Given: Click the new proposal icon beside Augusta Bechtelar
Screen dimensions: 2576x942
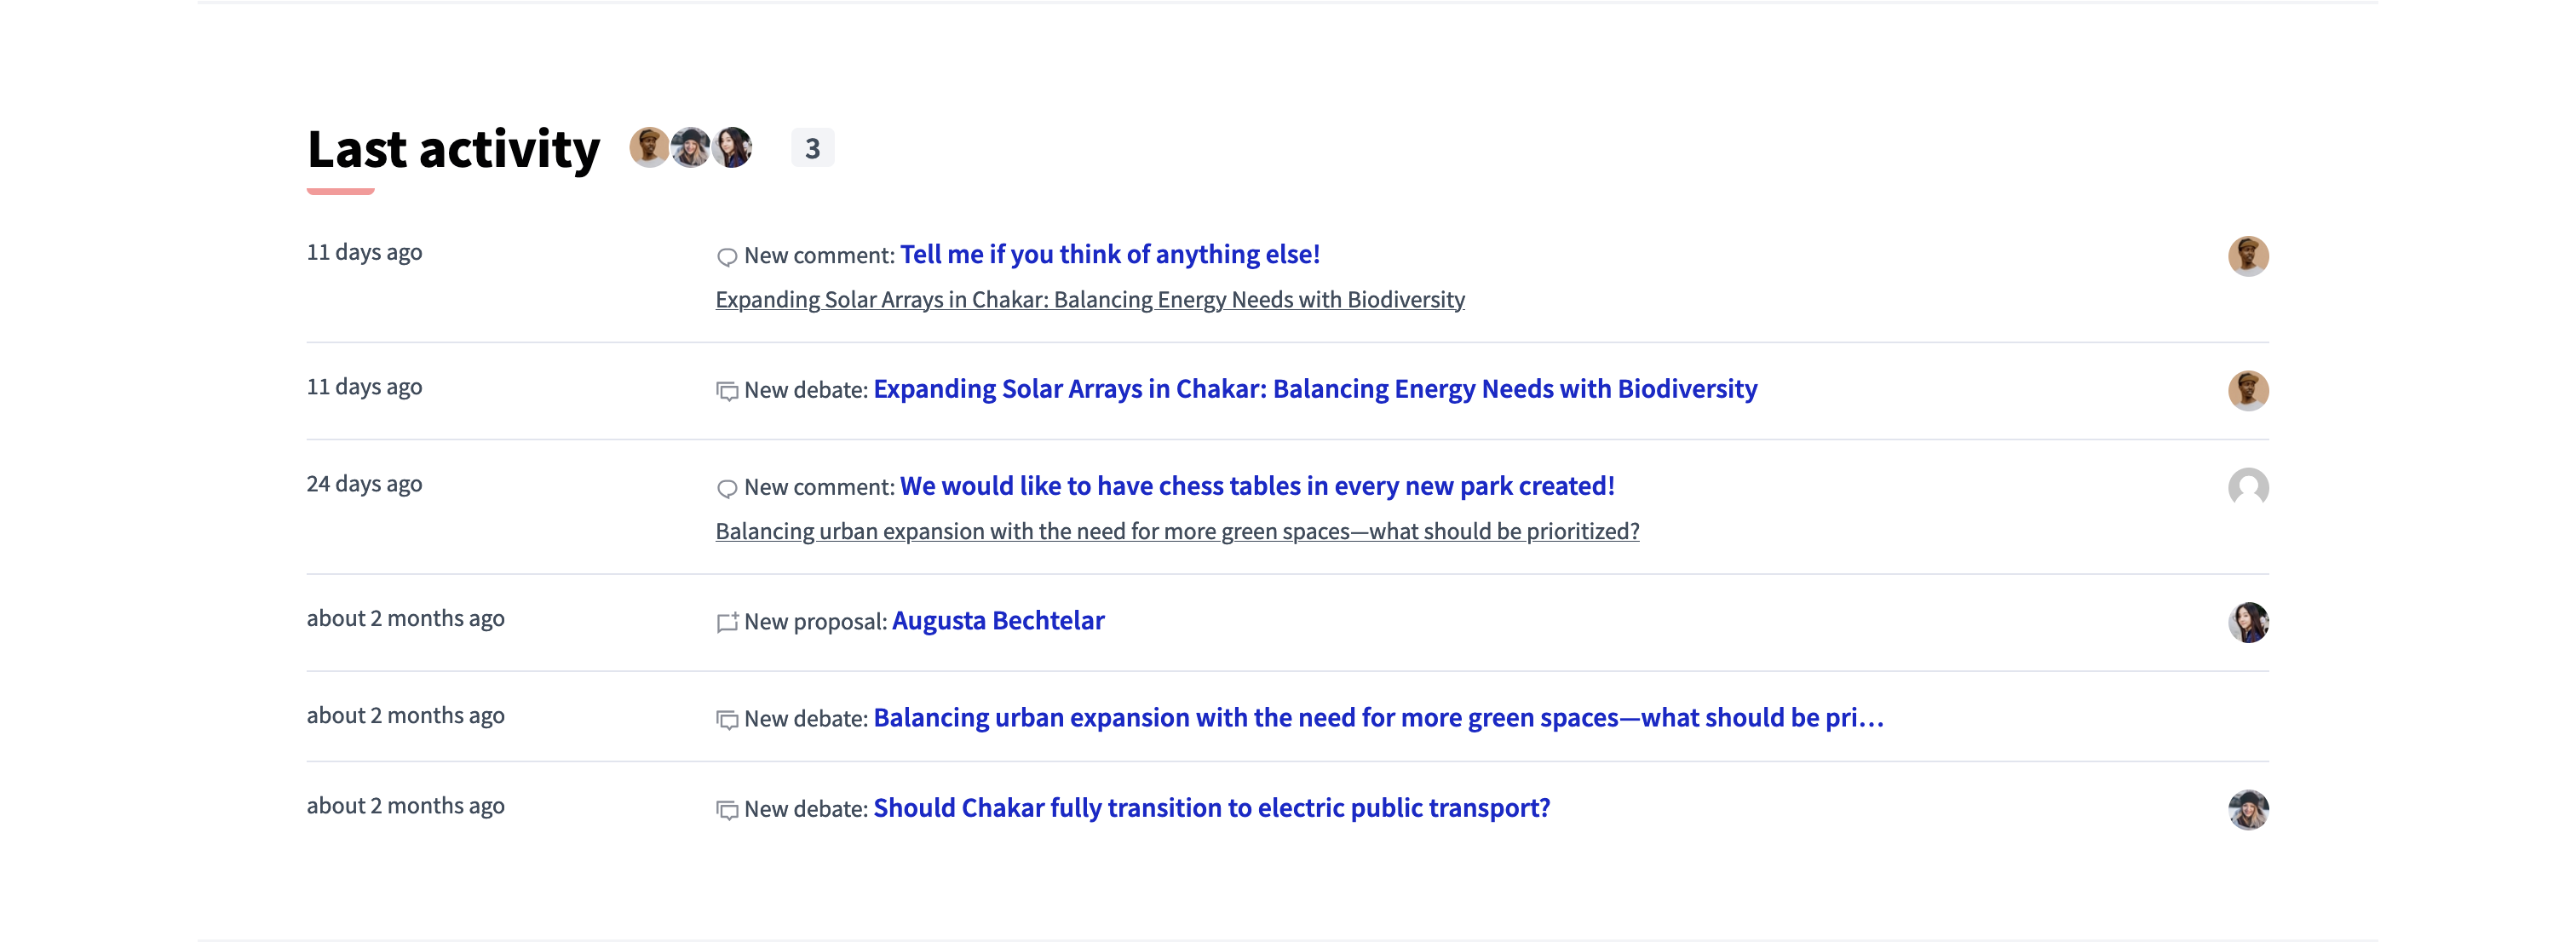Looking at the screenshot, I should point(727,622).
